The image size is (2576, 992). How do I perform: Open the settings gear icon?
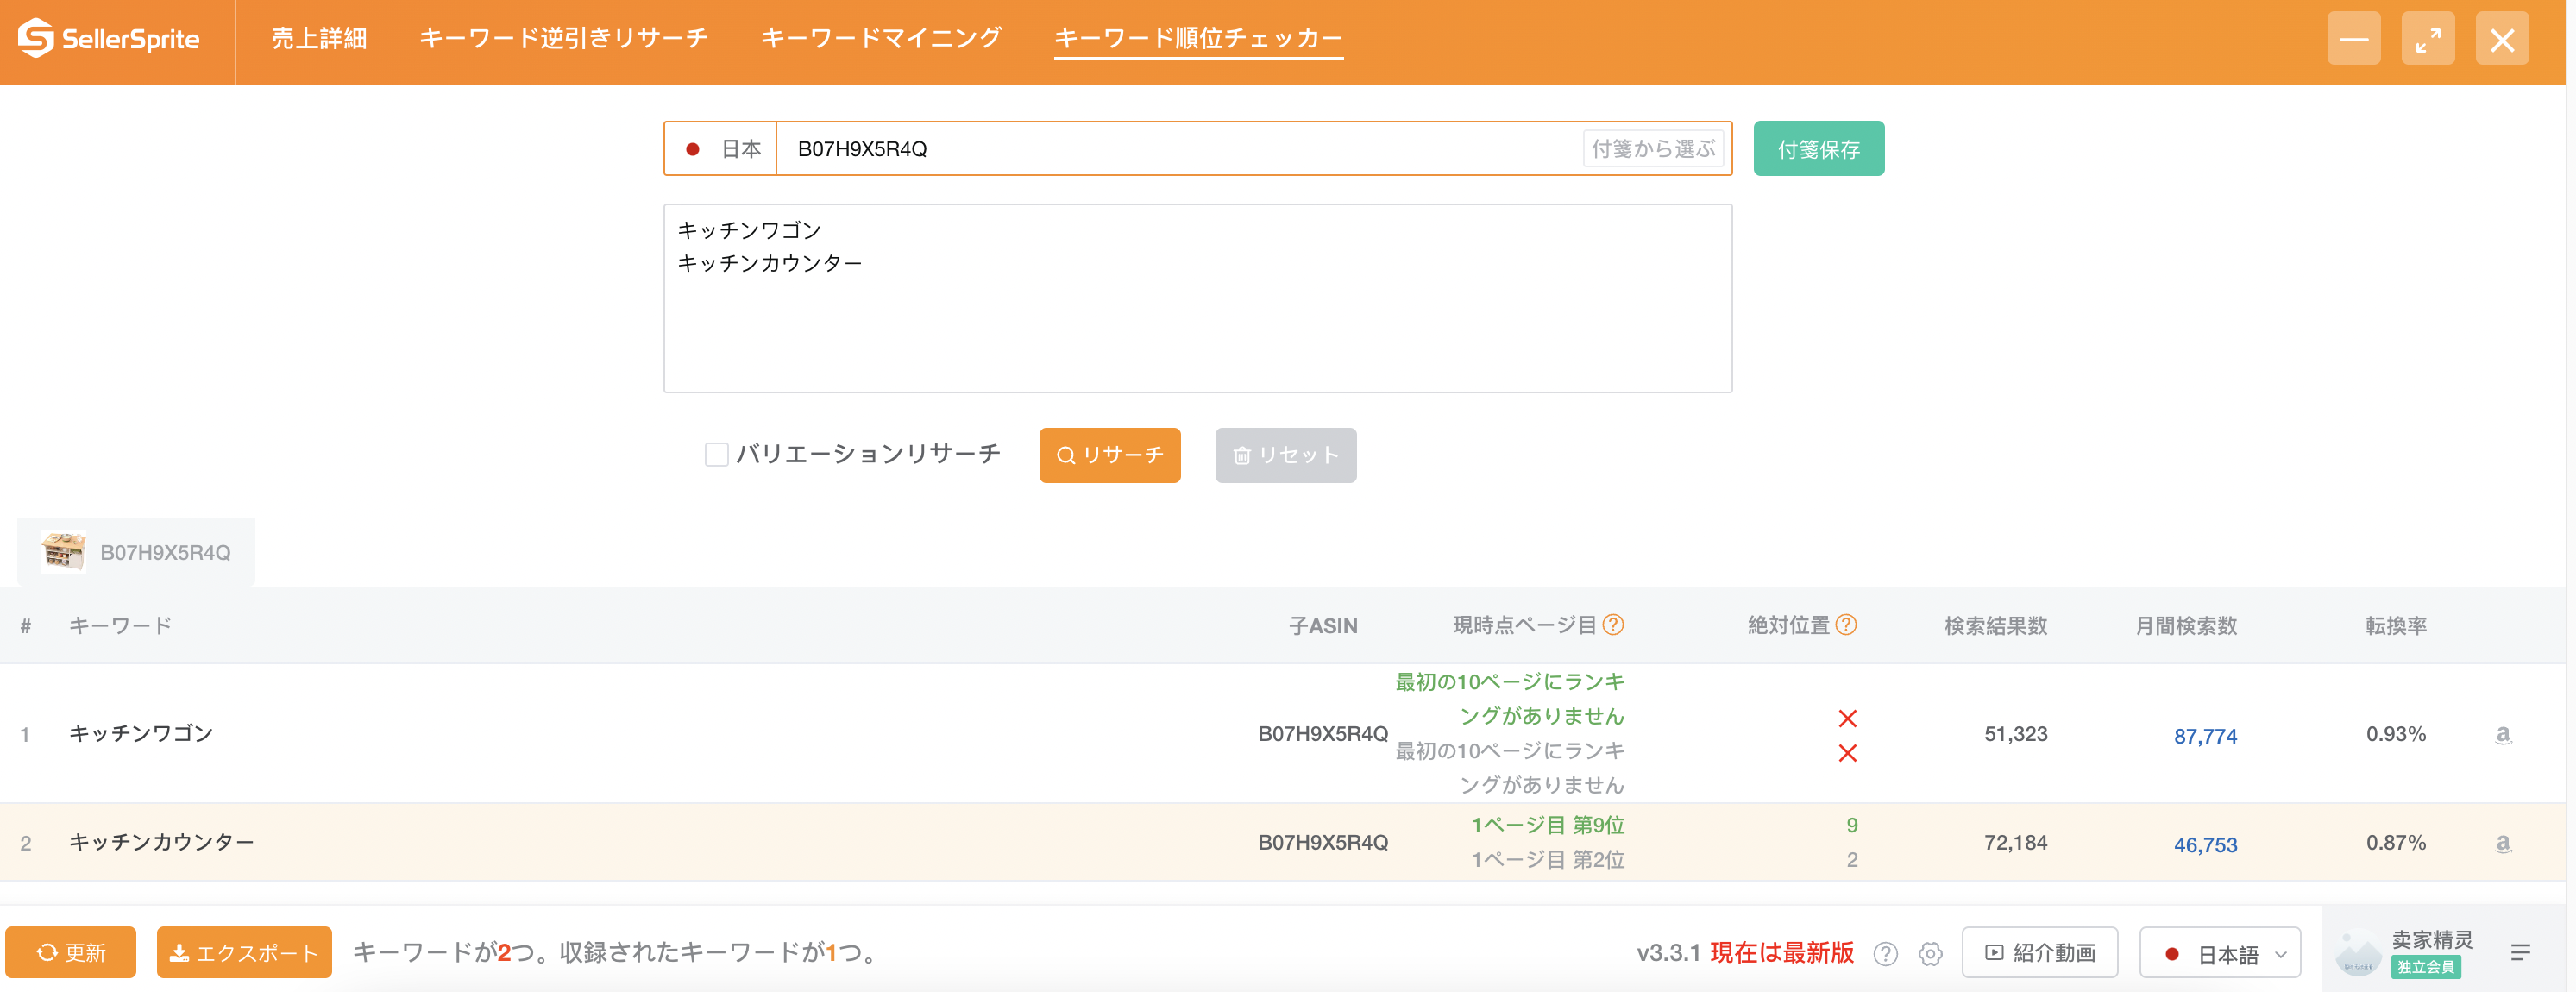1931,953
